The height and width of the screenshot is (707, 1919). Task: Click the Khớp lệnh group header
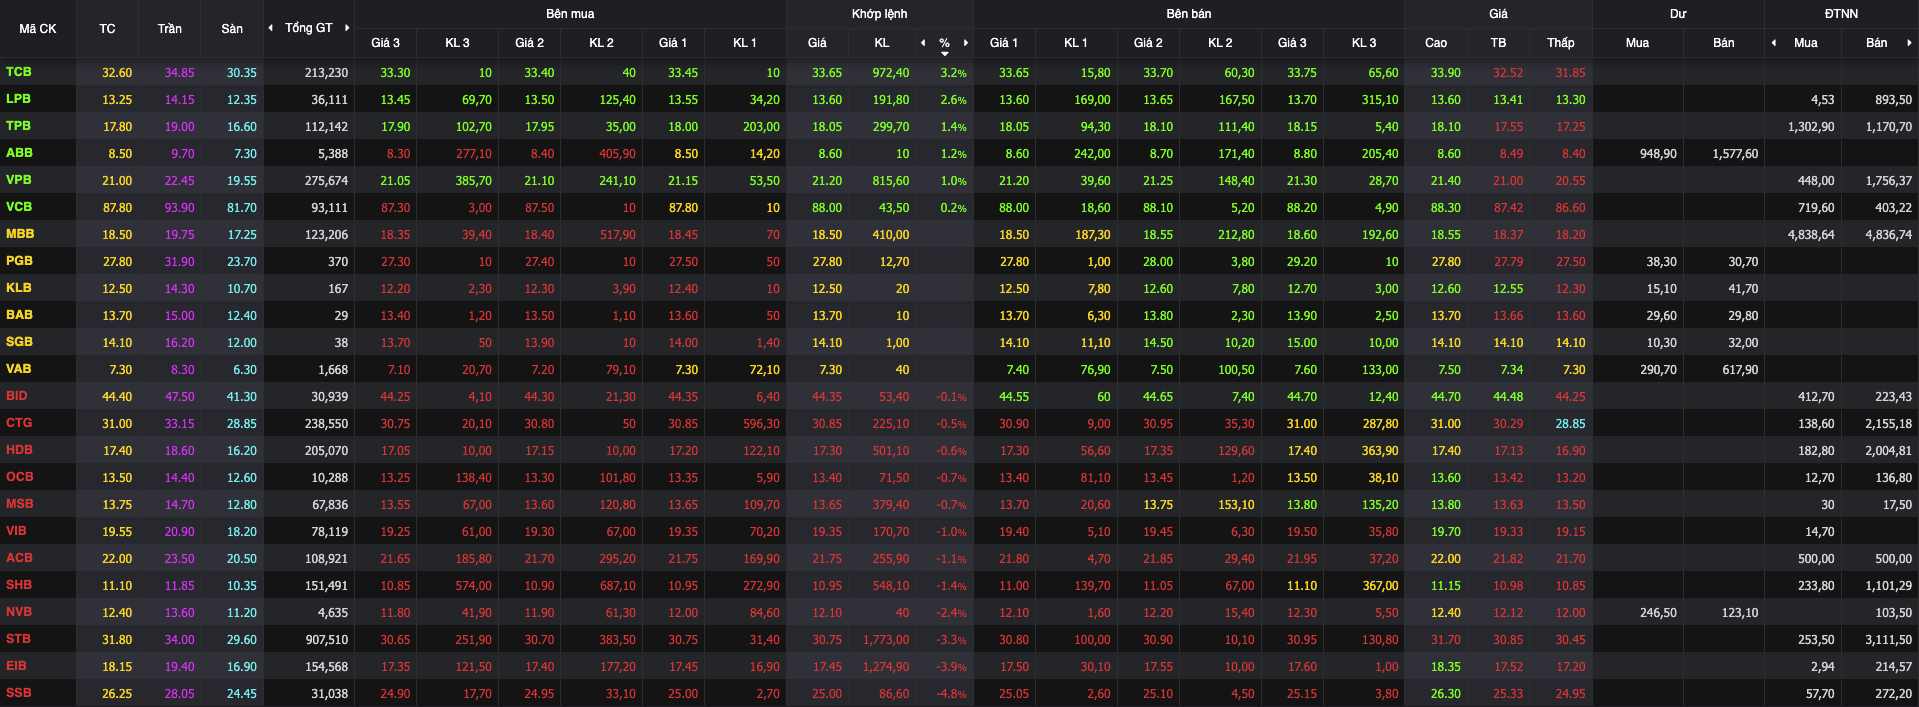click(x=880, y=14)
